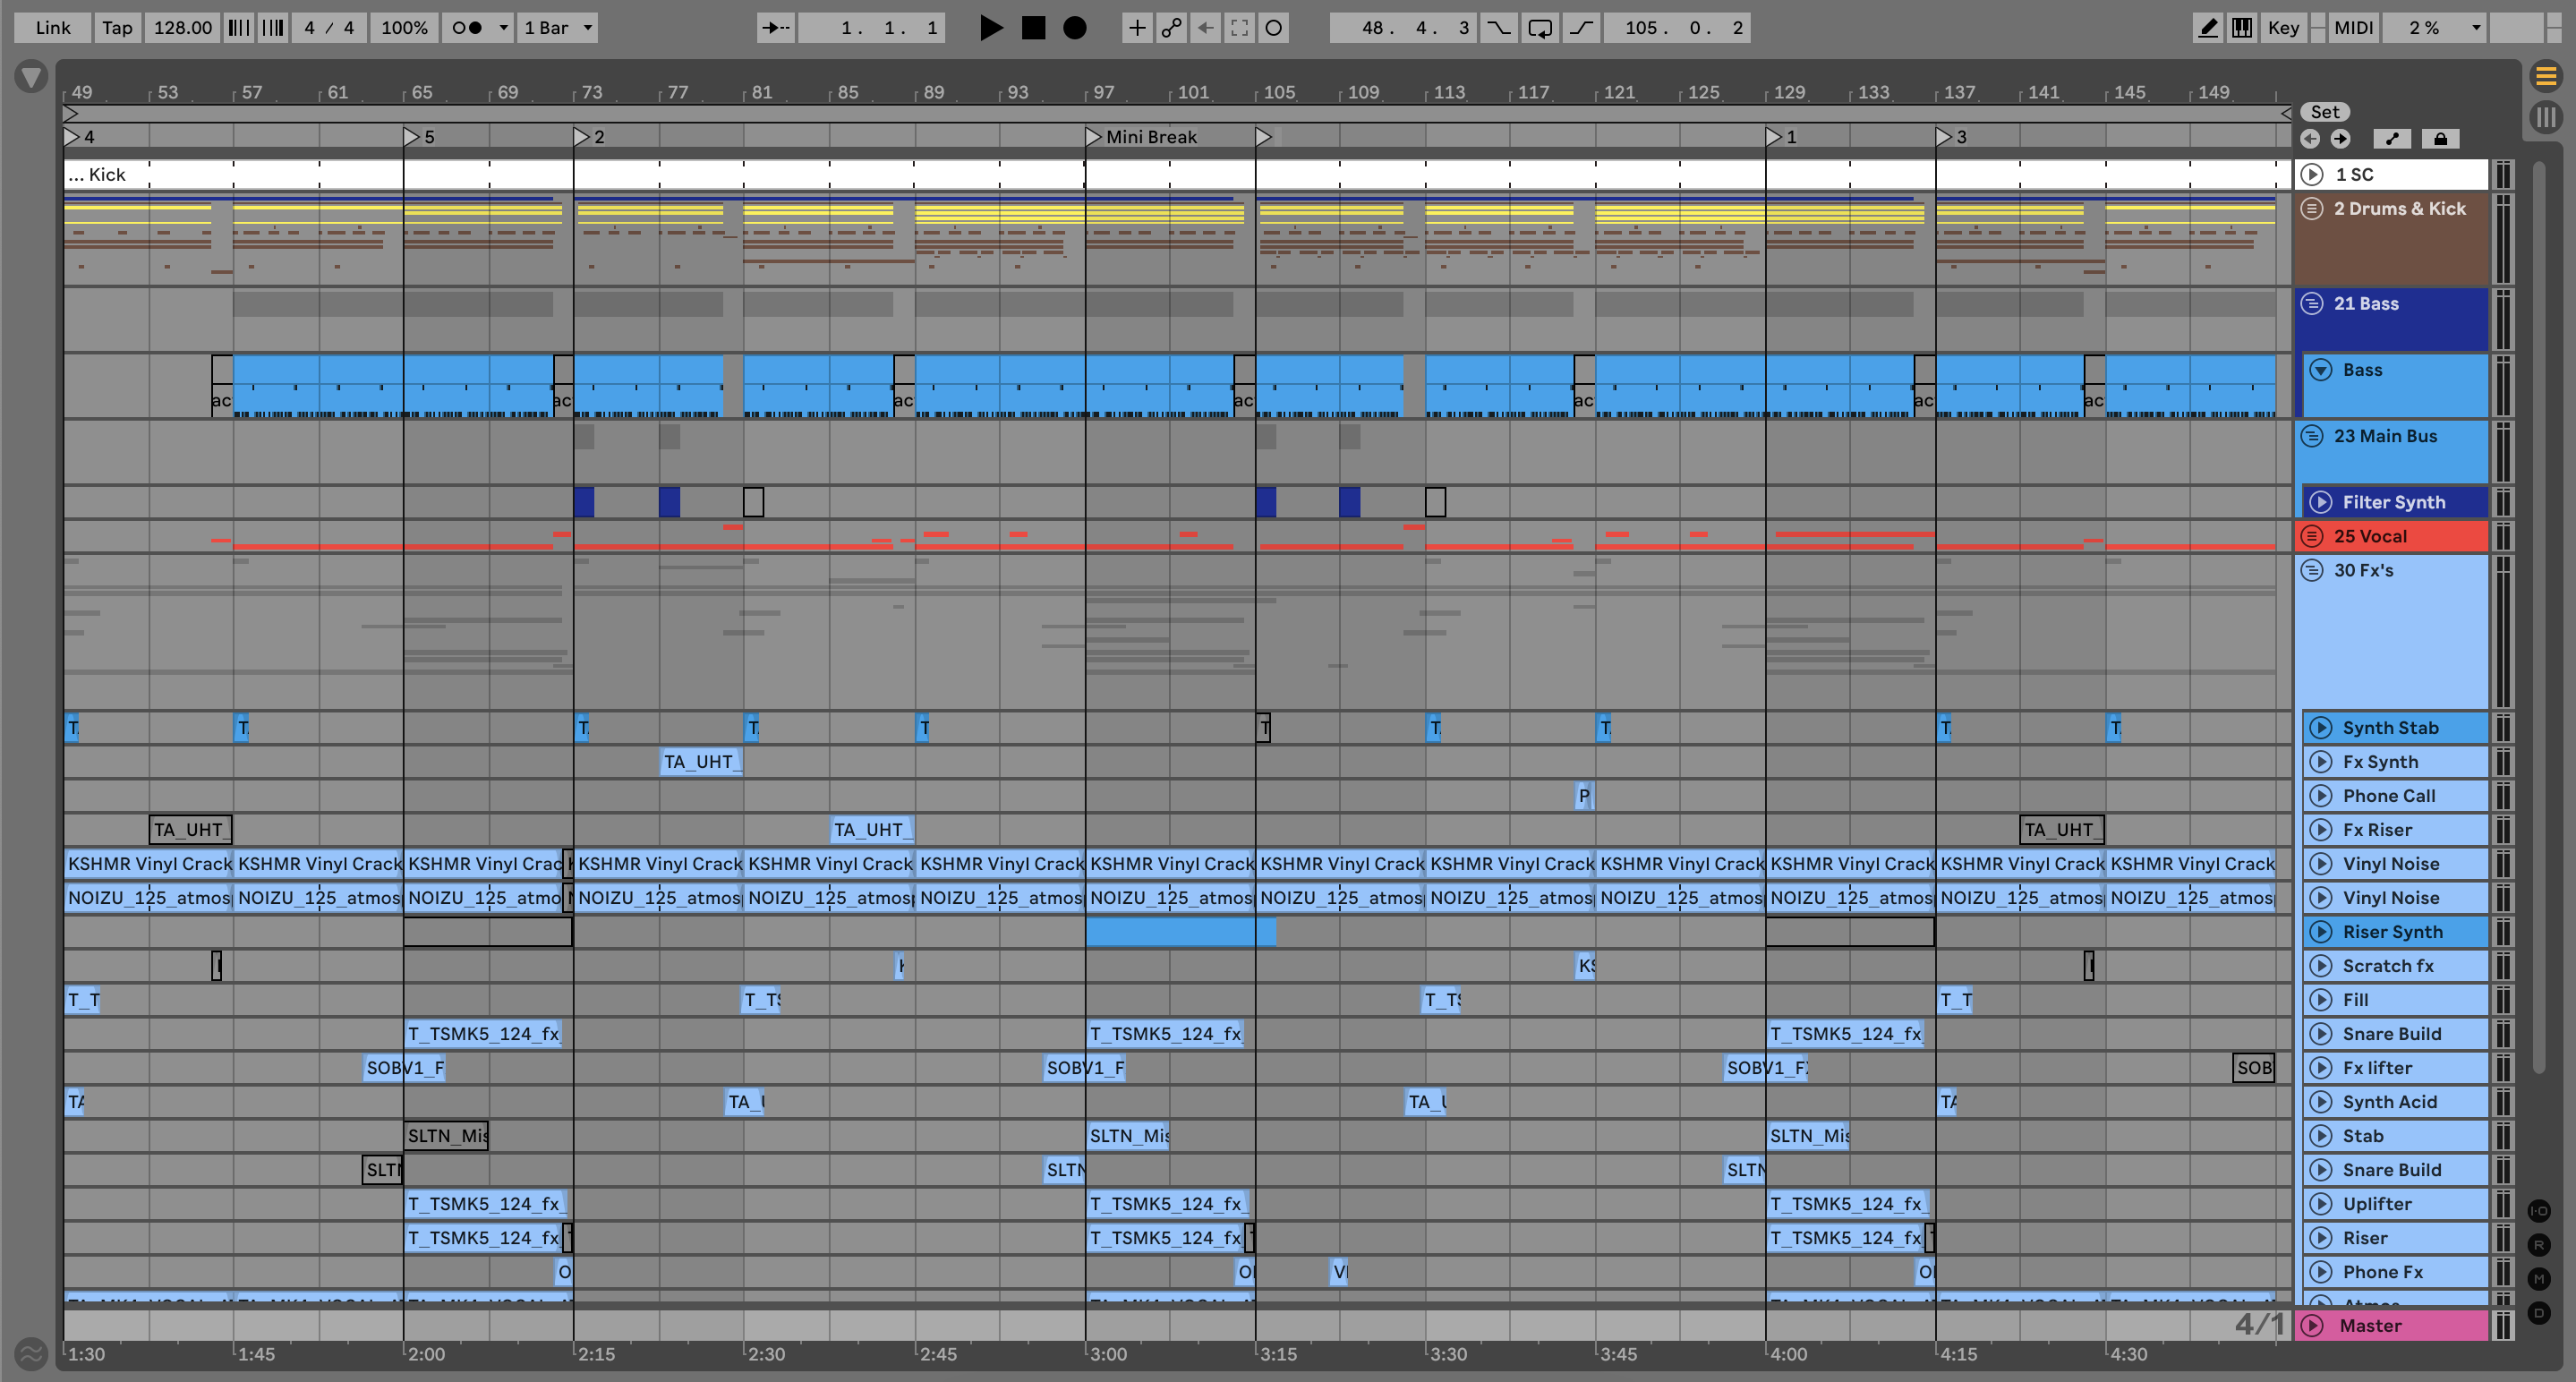
Task: Enable Key map mode
Action: point(2282,28)
